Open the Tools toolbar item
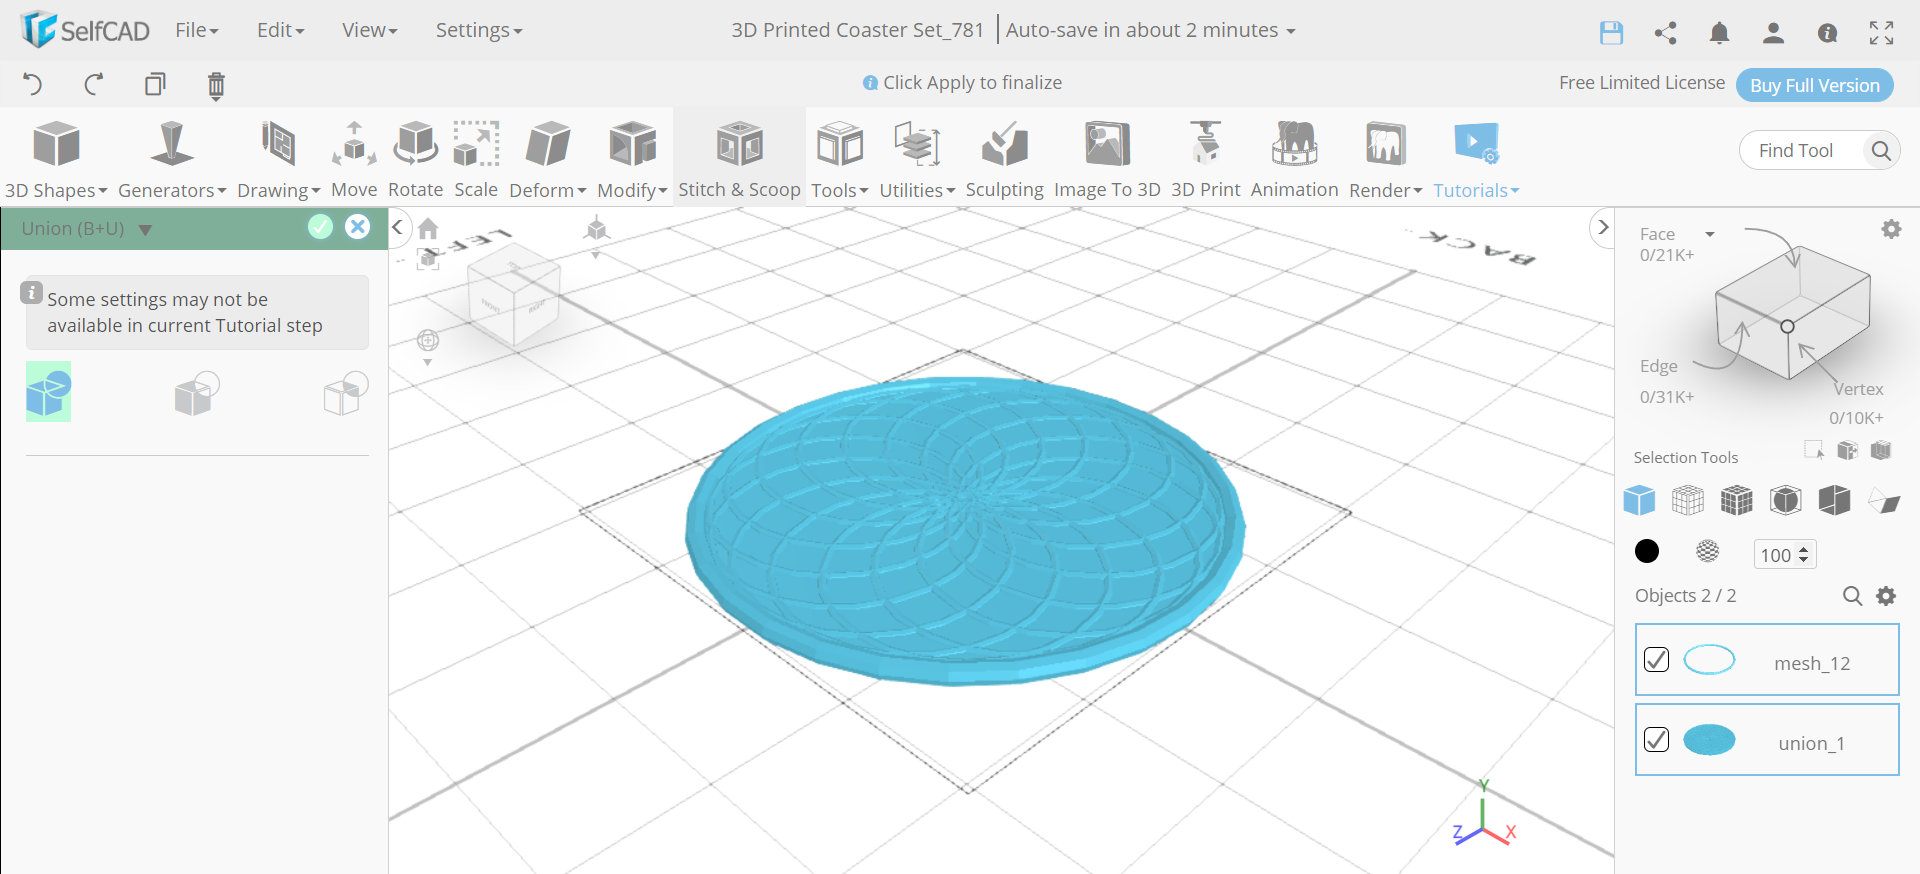This screenshot has height=874, width=1920. tap(839, 159)
